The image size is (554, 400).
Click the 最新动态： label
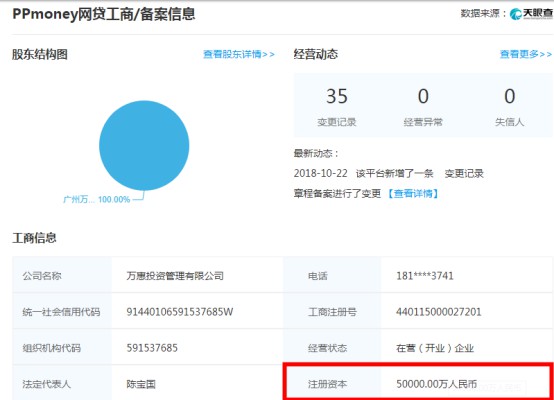click(x=316, y=154)
